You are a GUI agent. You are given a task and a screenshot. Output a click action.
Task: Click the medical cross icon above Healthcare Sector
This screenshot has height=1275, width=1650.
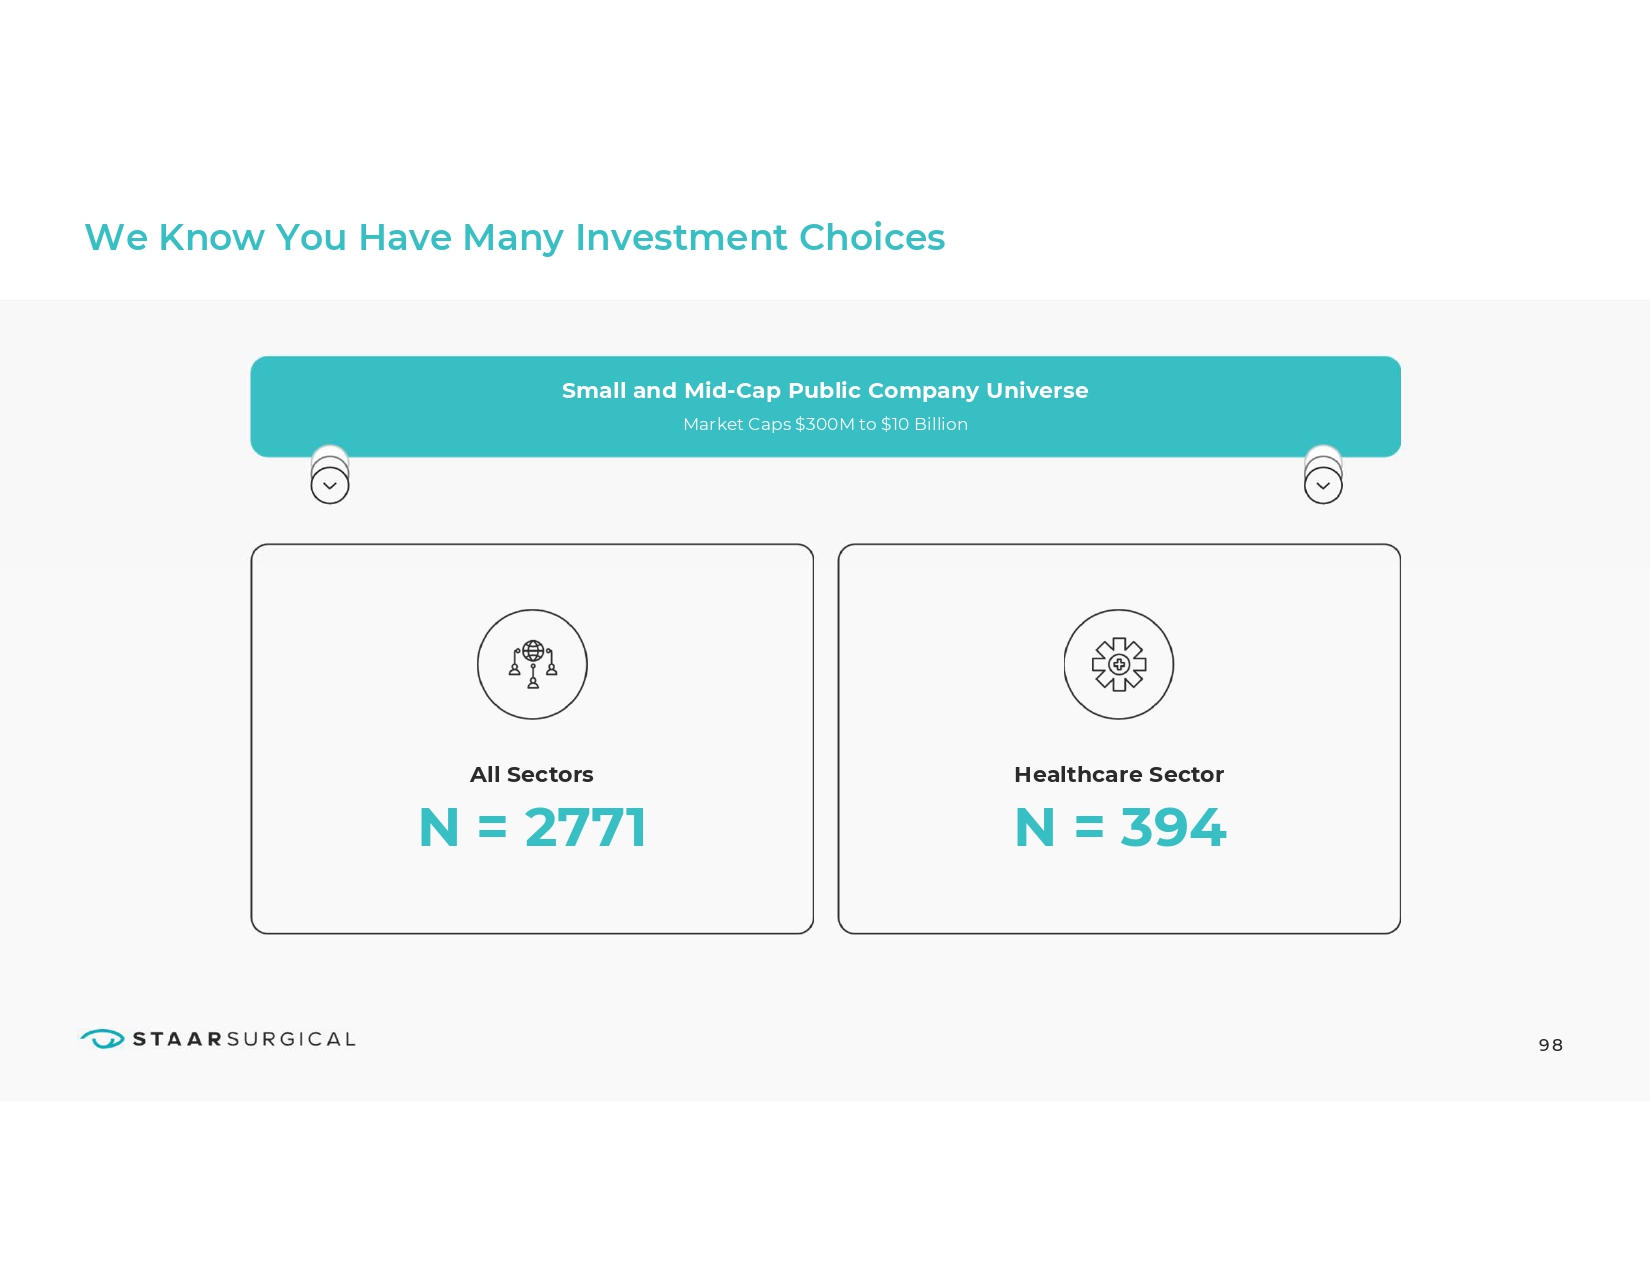click(x=1119, y=664)
